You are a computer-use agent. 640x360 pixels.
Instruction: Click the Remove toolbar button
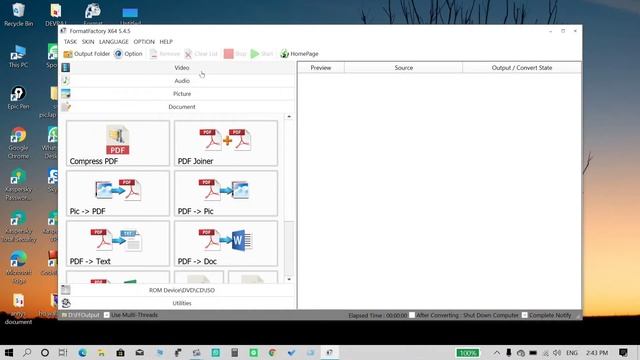coord(164,54)
